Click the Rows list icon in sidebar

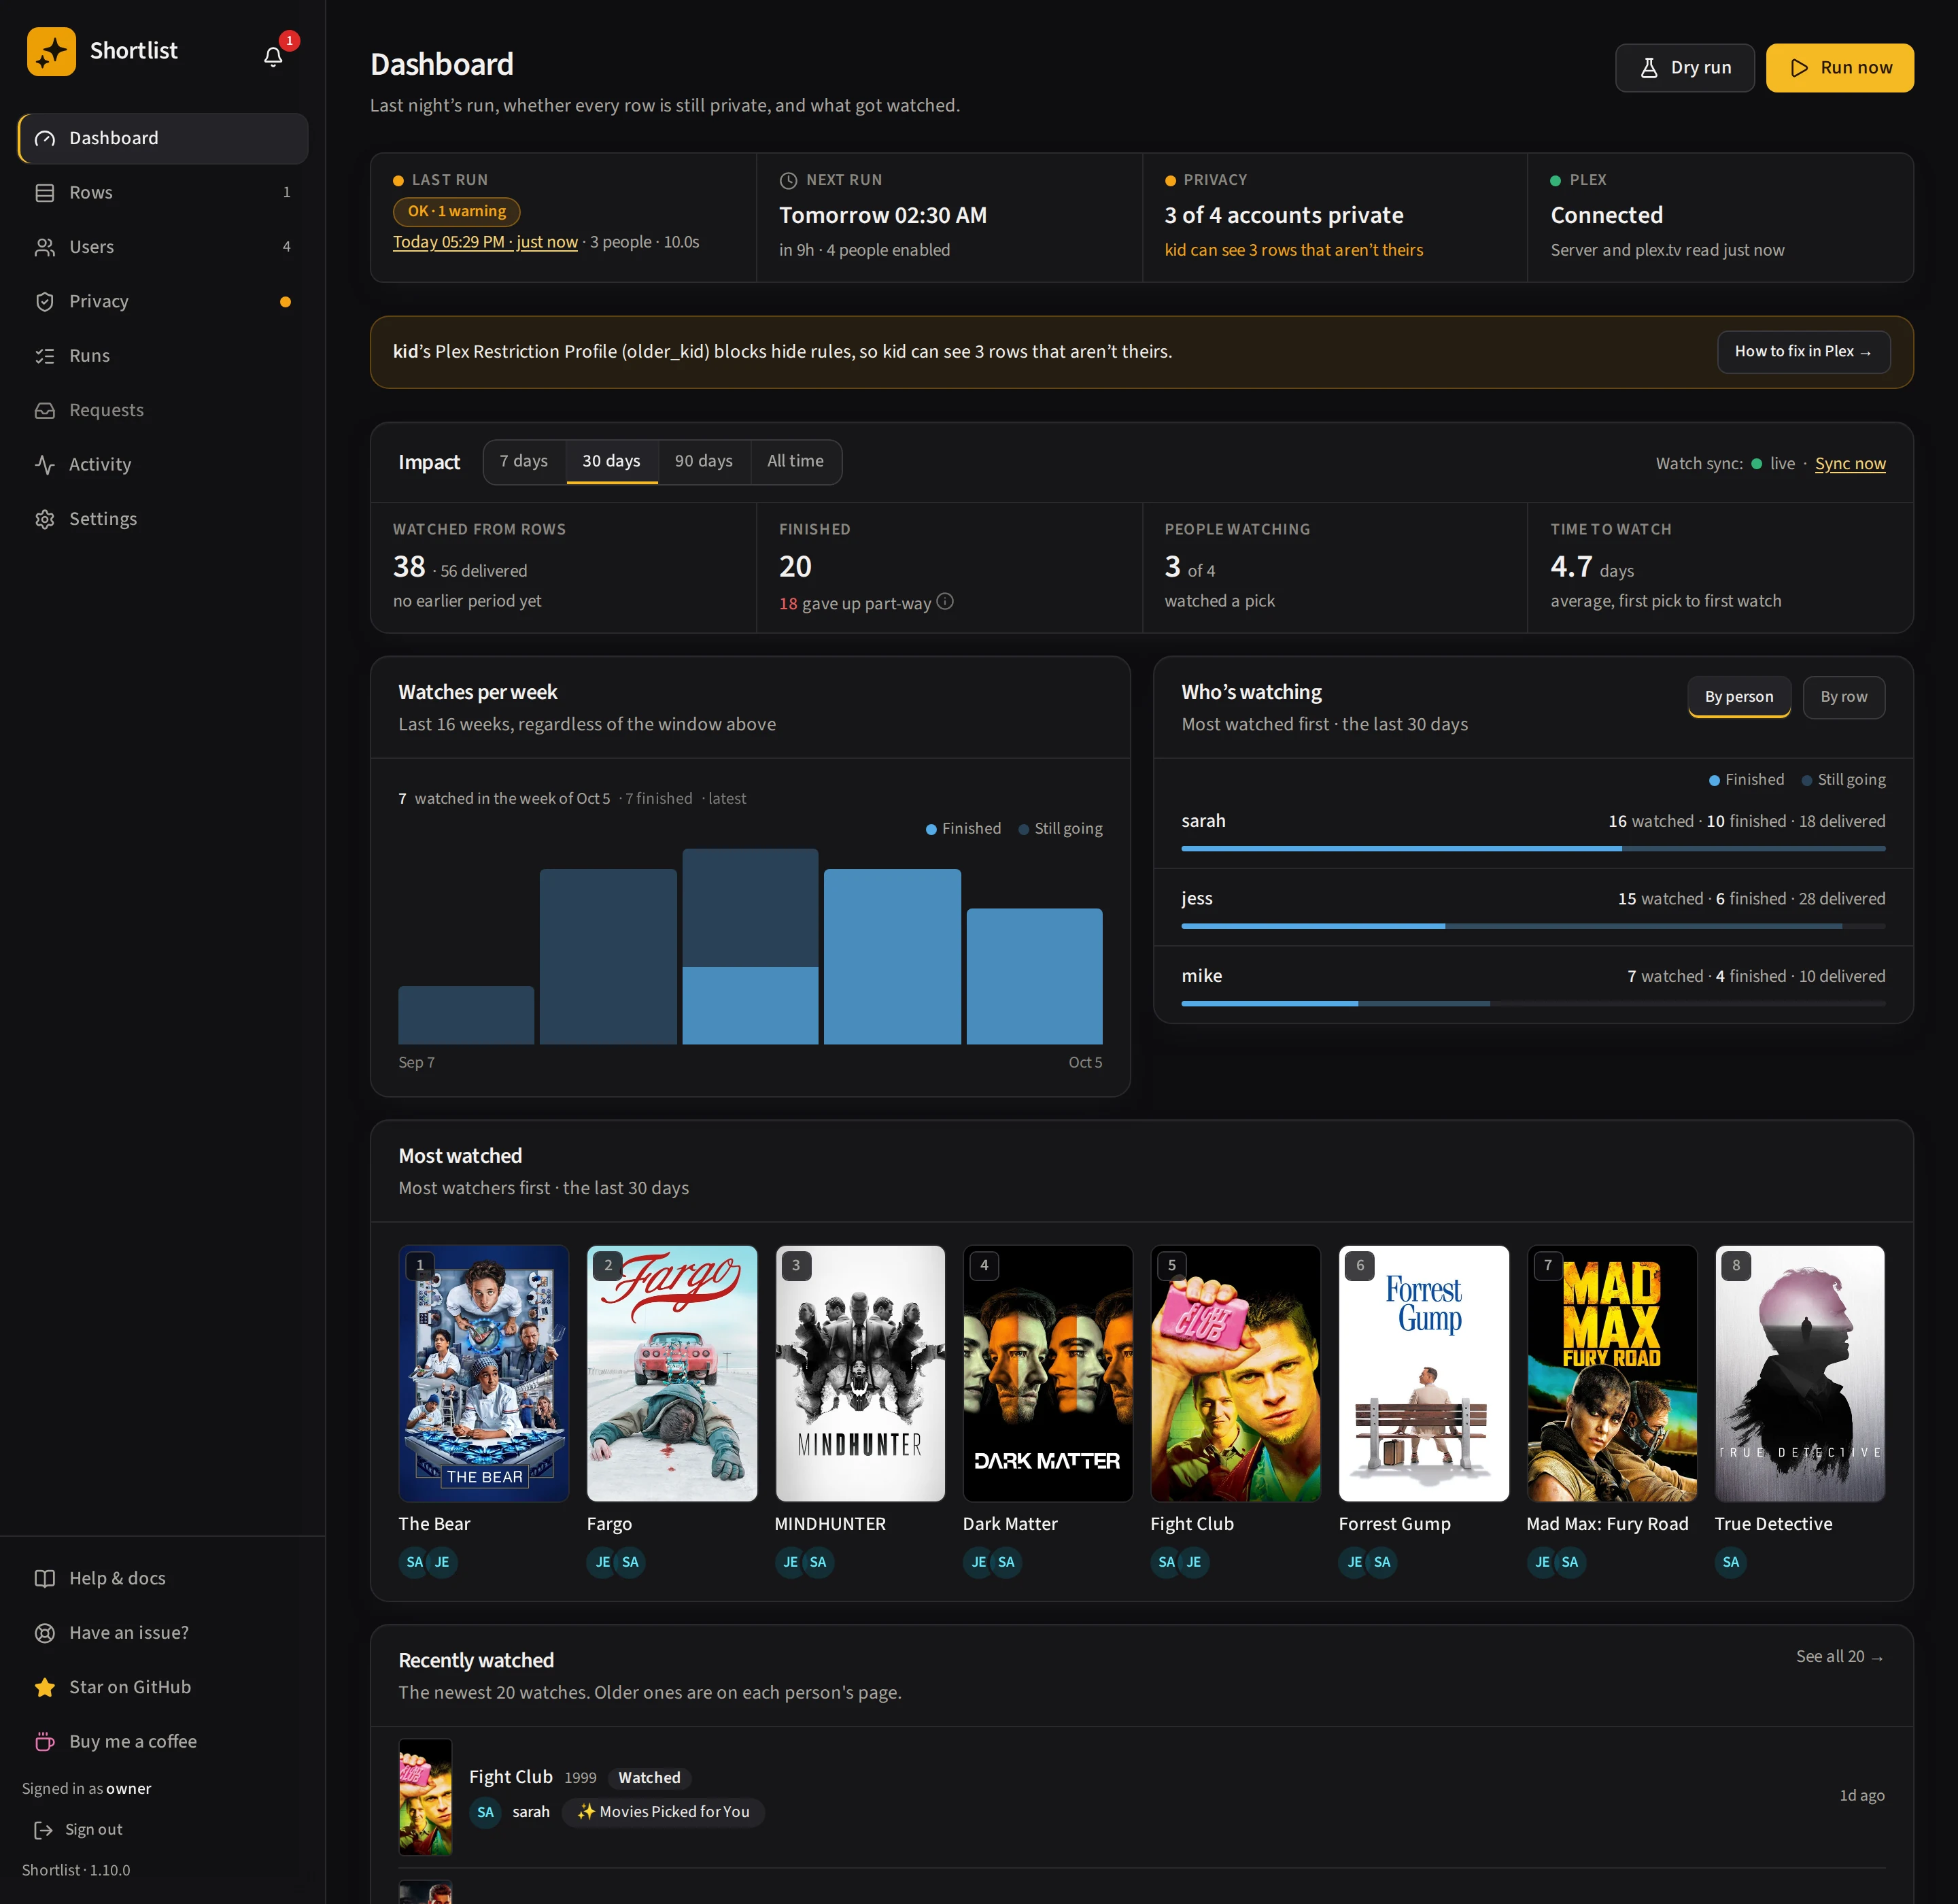tap(45, 193)
